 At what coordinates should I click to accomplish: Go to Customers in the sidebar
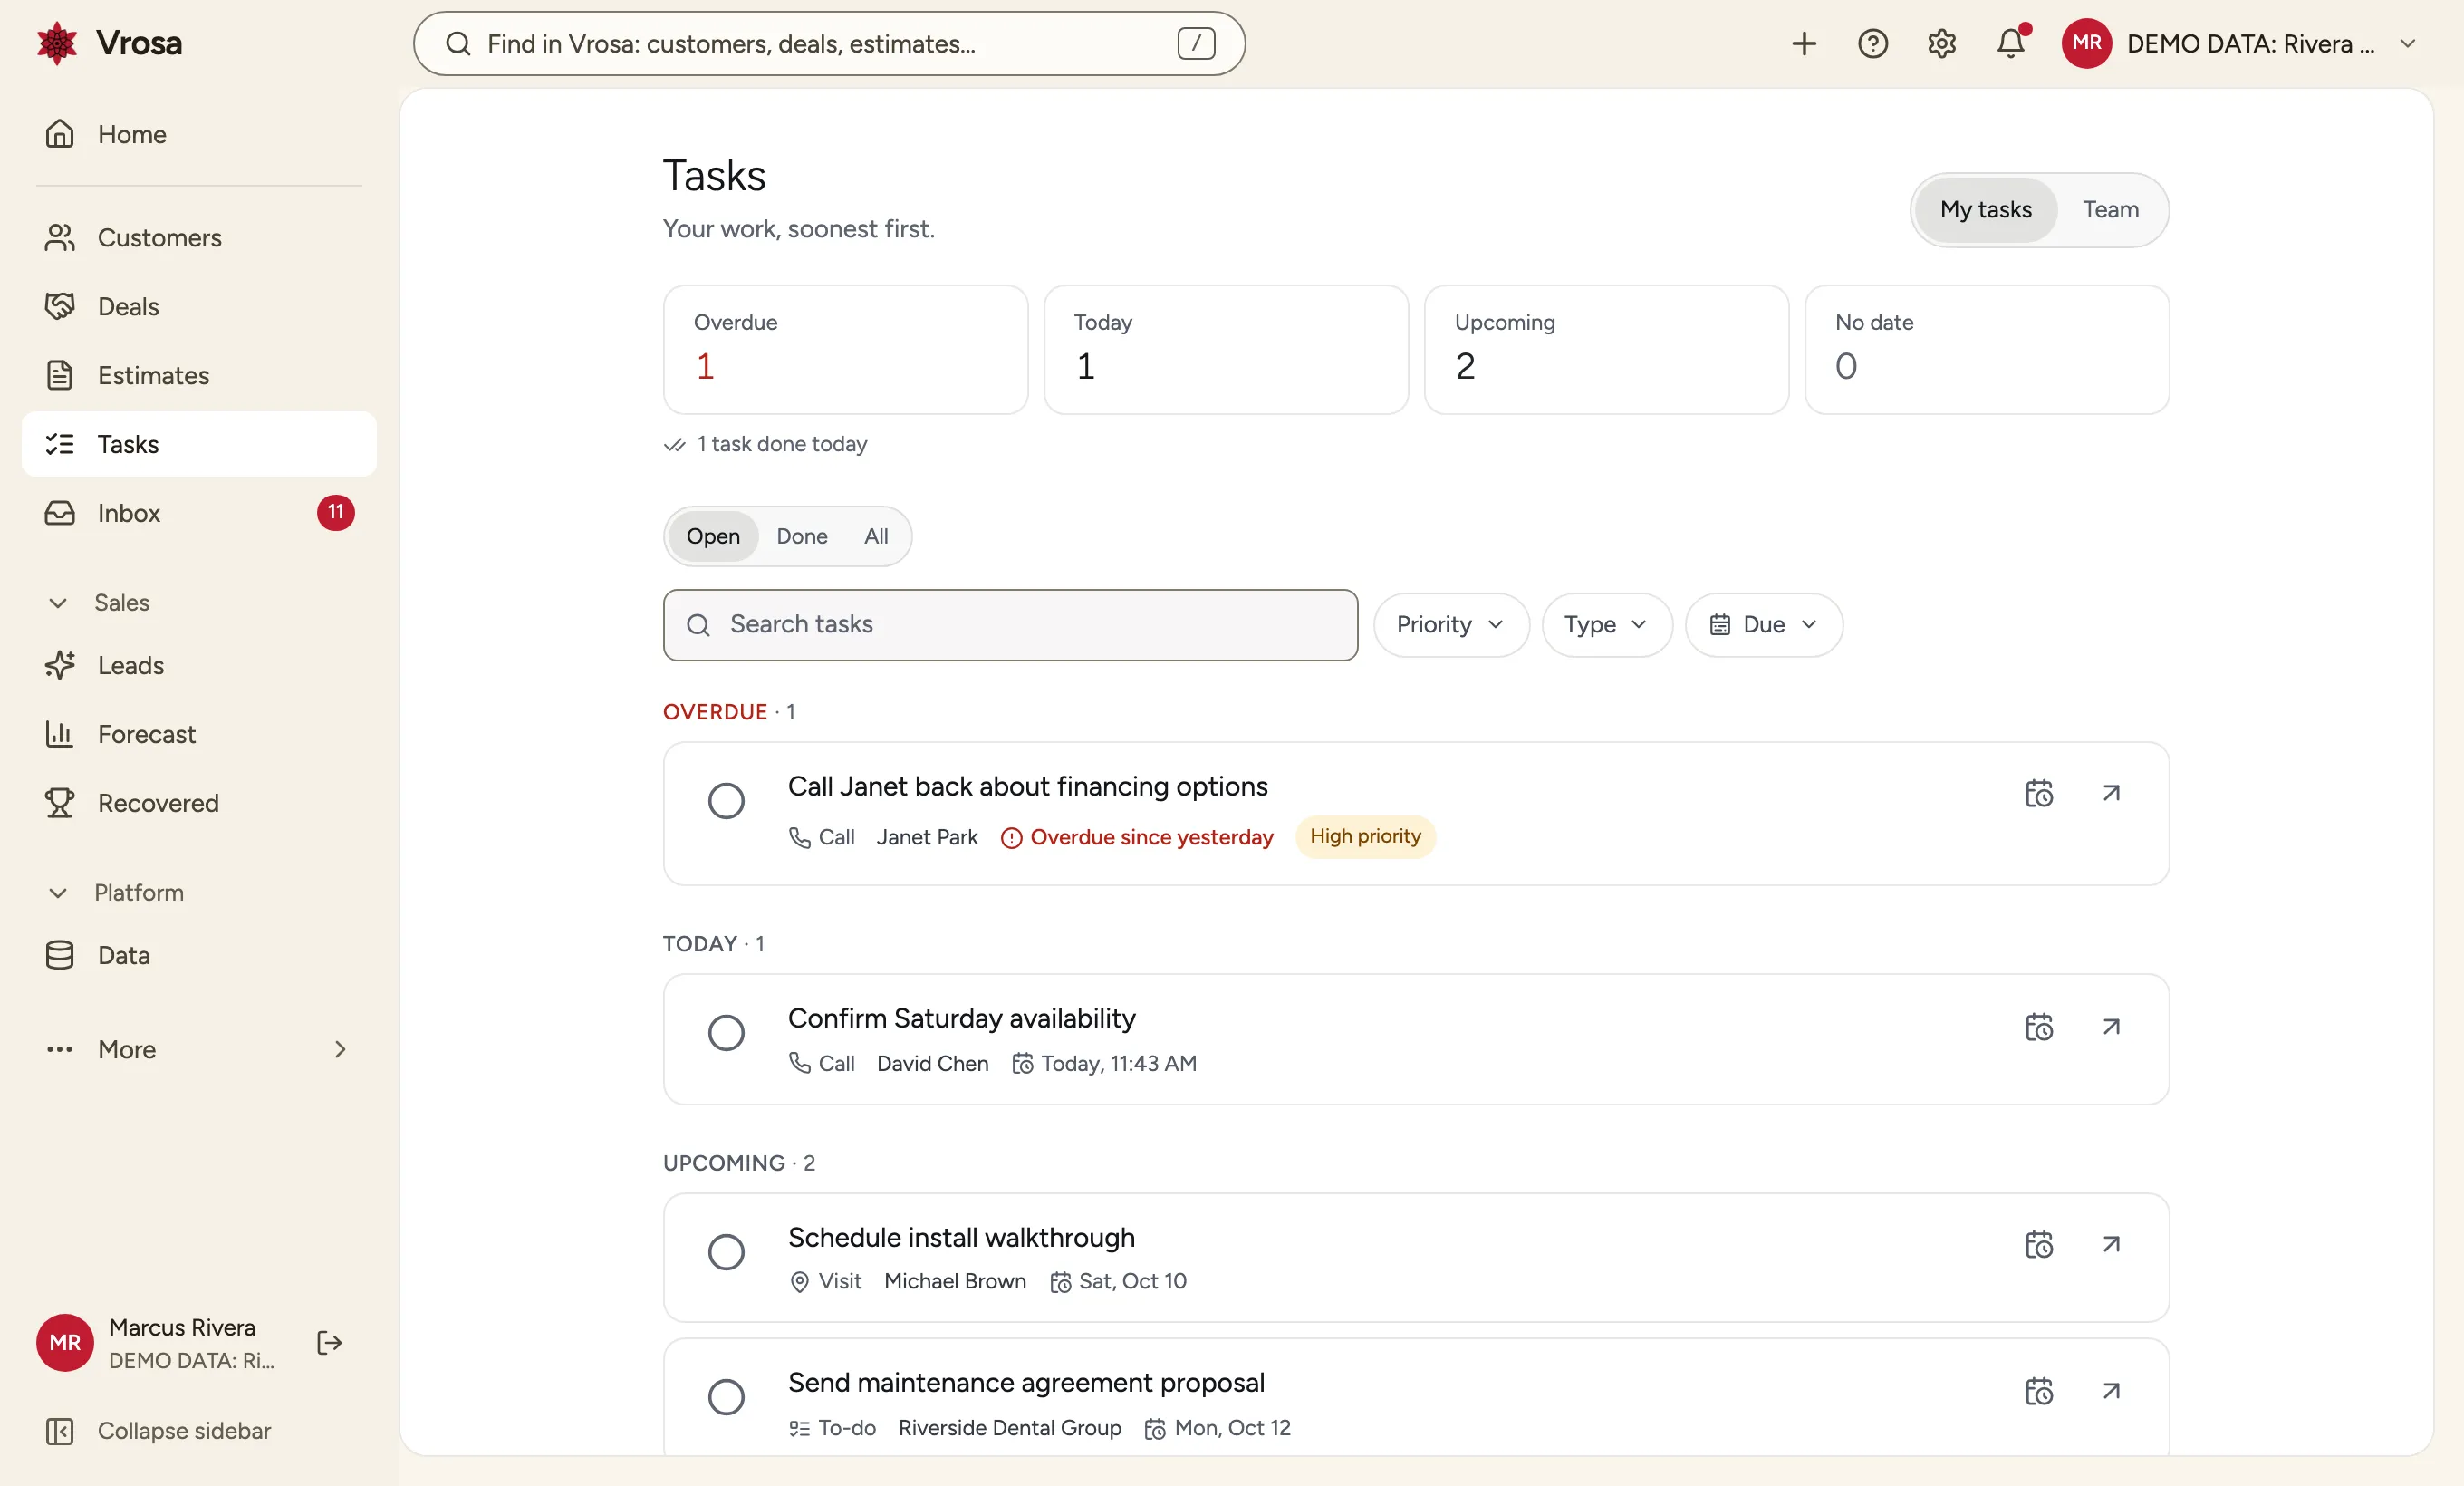click(199, 238)
